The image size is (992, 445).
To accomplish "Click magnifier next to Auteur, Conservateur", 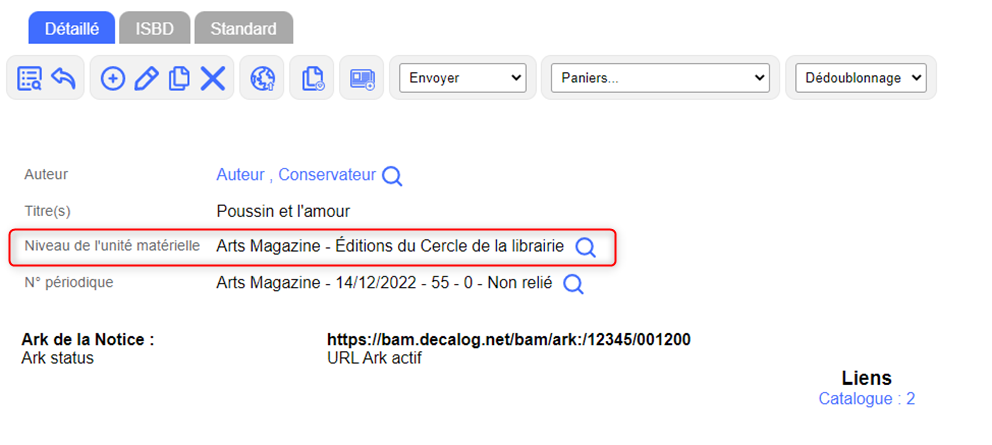I will (392, 176).
